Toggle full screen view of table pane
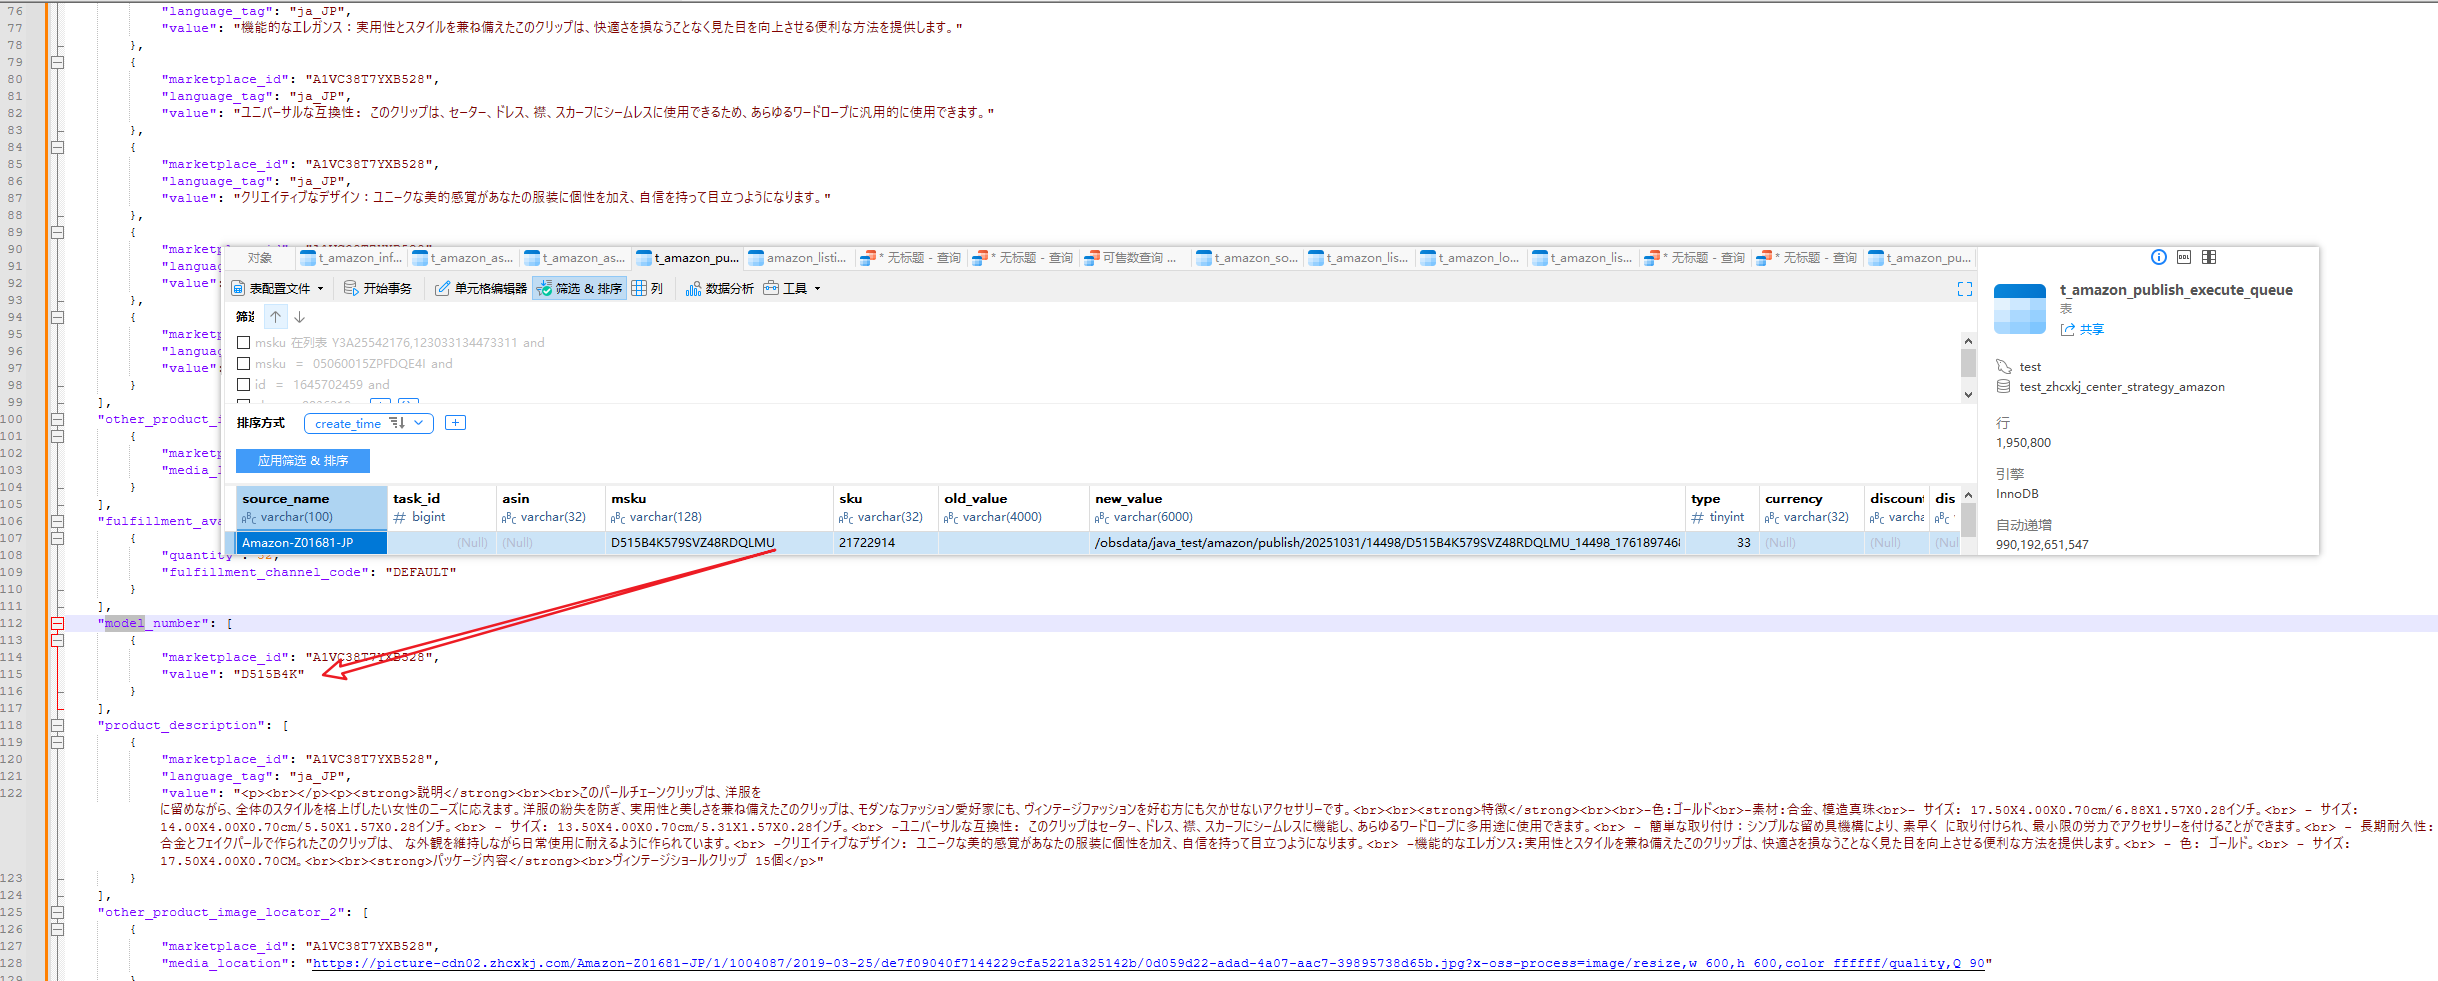This screenshot has width=2438, height=981. point(1965,289)
